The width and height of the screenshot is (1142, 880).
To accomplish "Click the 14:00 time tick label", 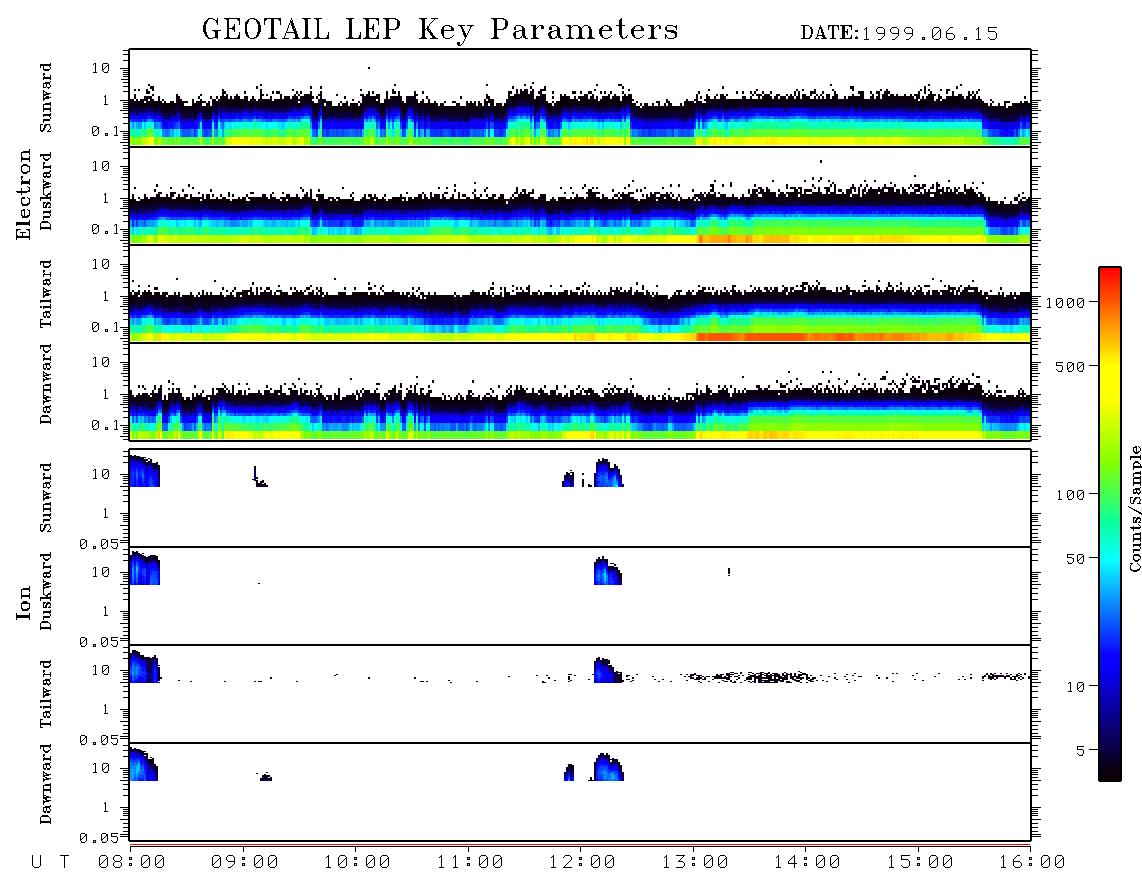I will (807, 862).
